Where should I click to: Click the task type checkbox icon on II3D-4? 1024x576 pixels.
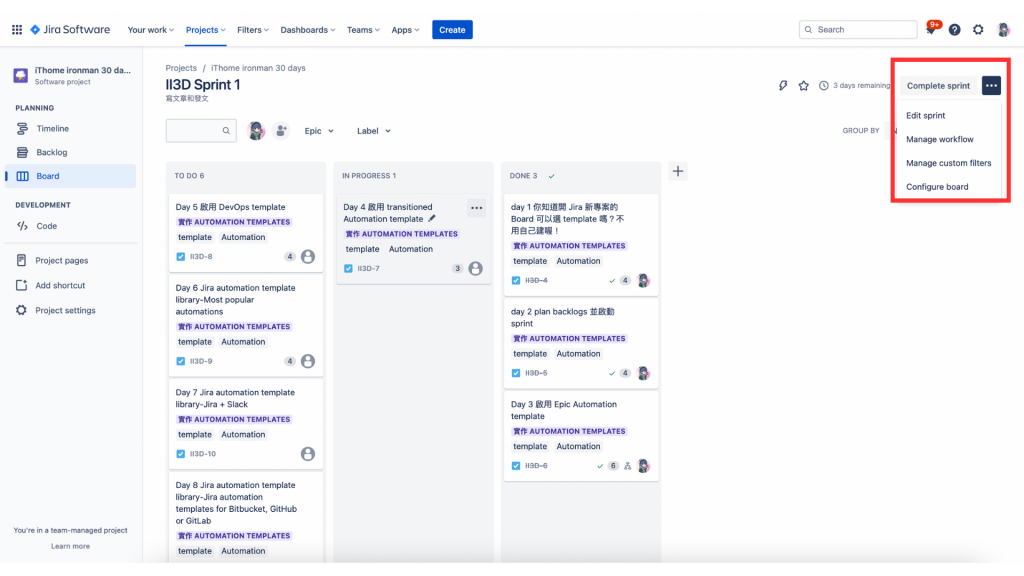516,280
